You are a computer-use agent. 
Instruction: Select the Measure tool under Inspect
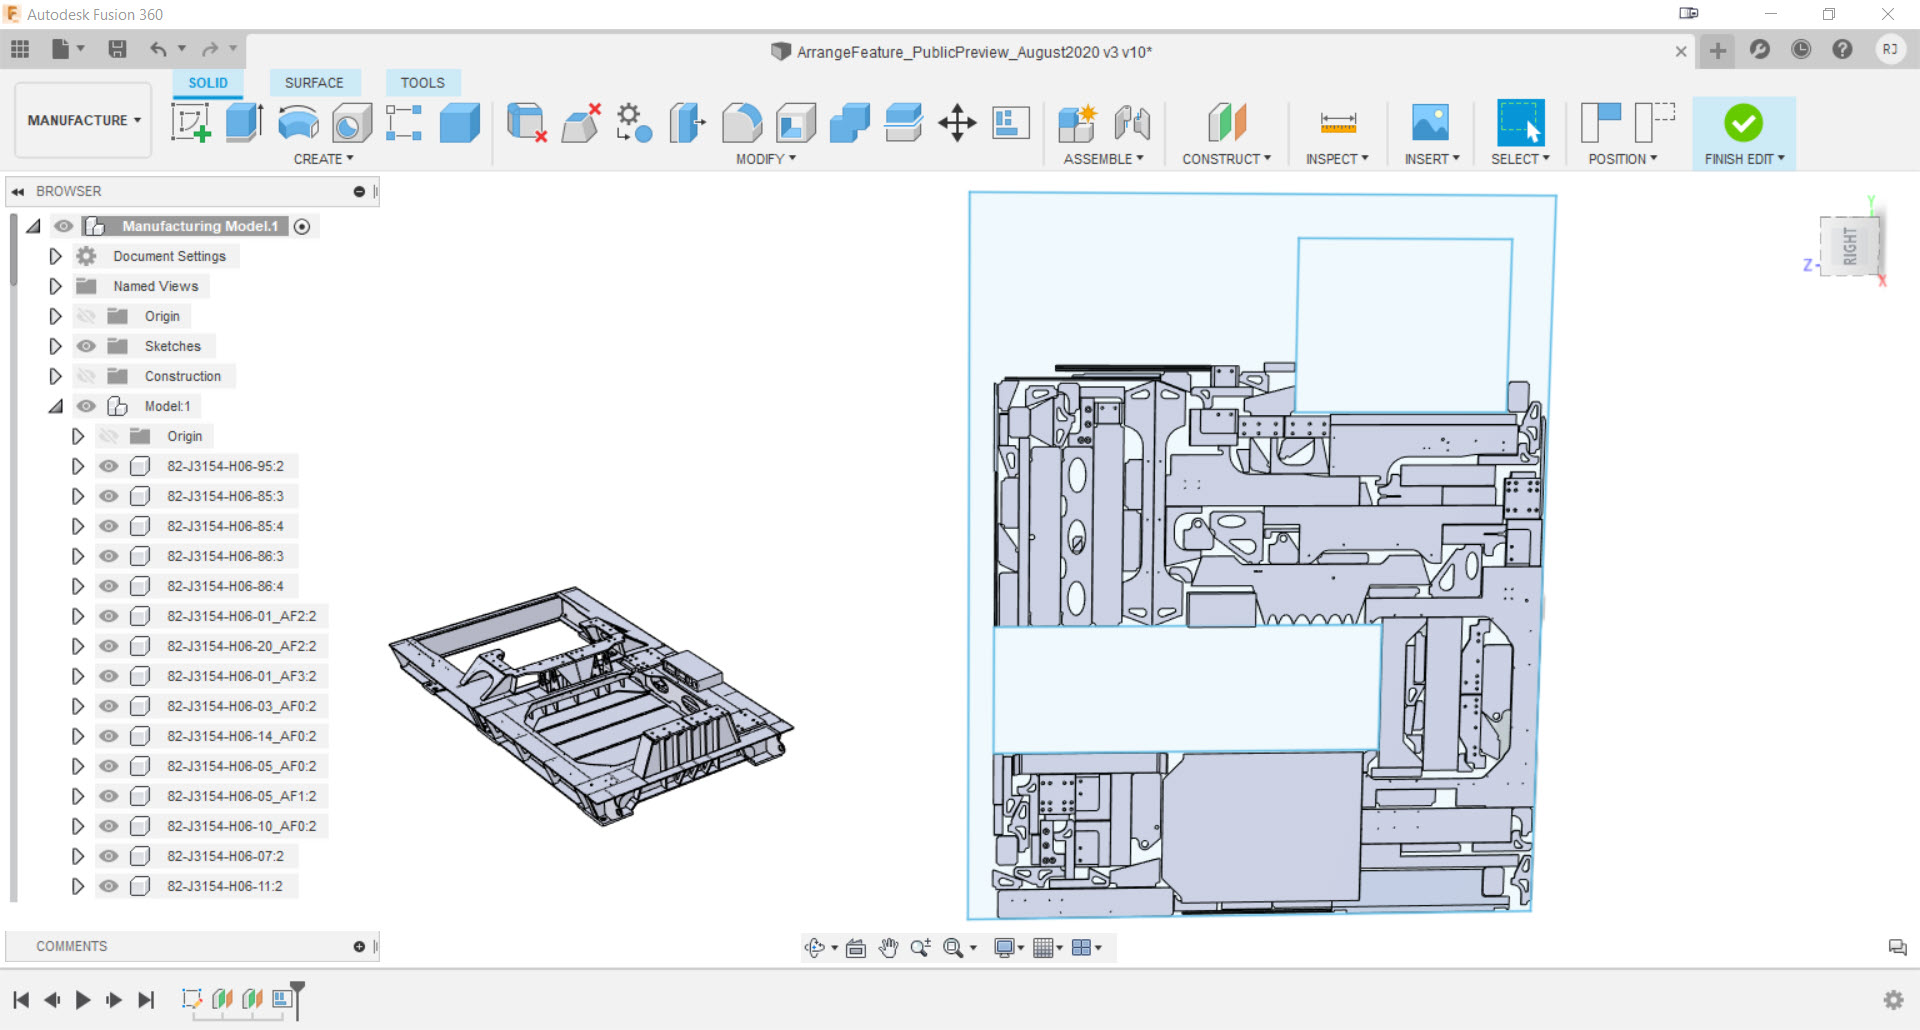pos(1337,124)
